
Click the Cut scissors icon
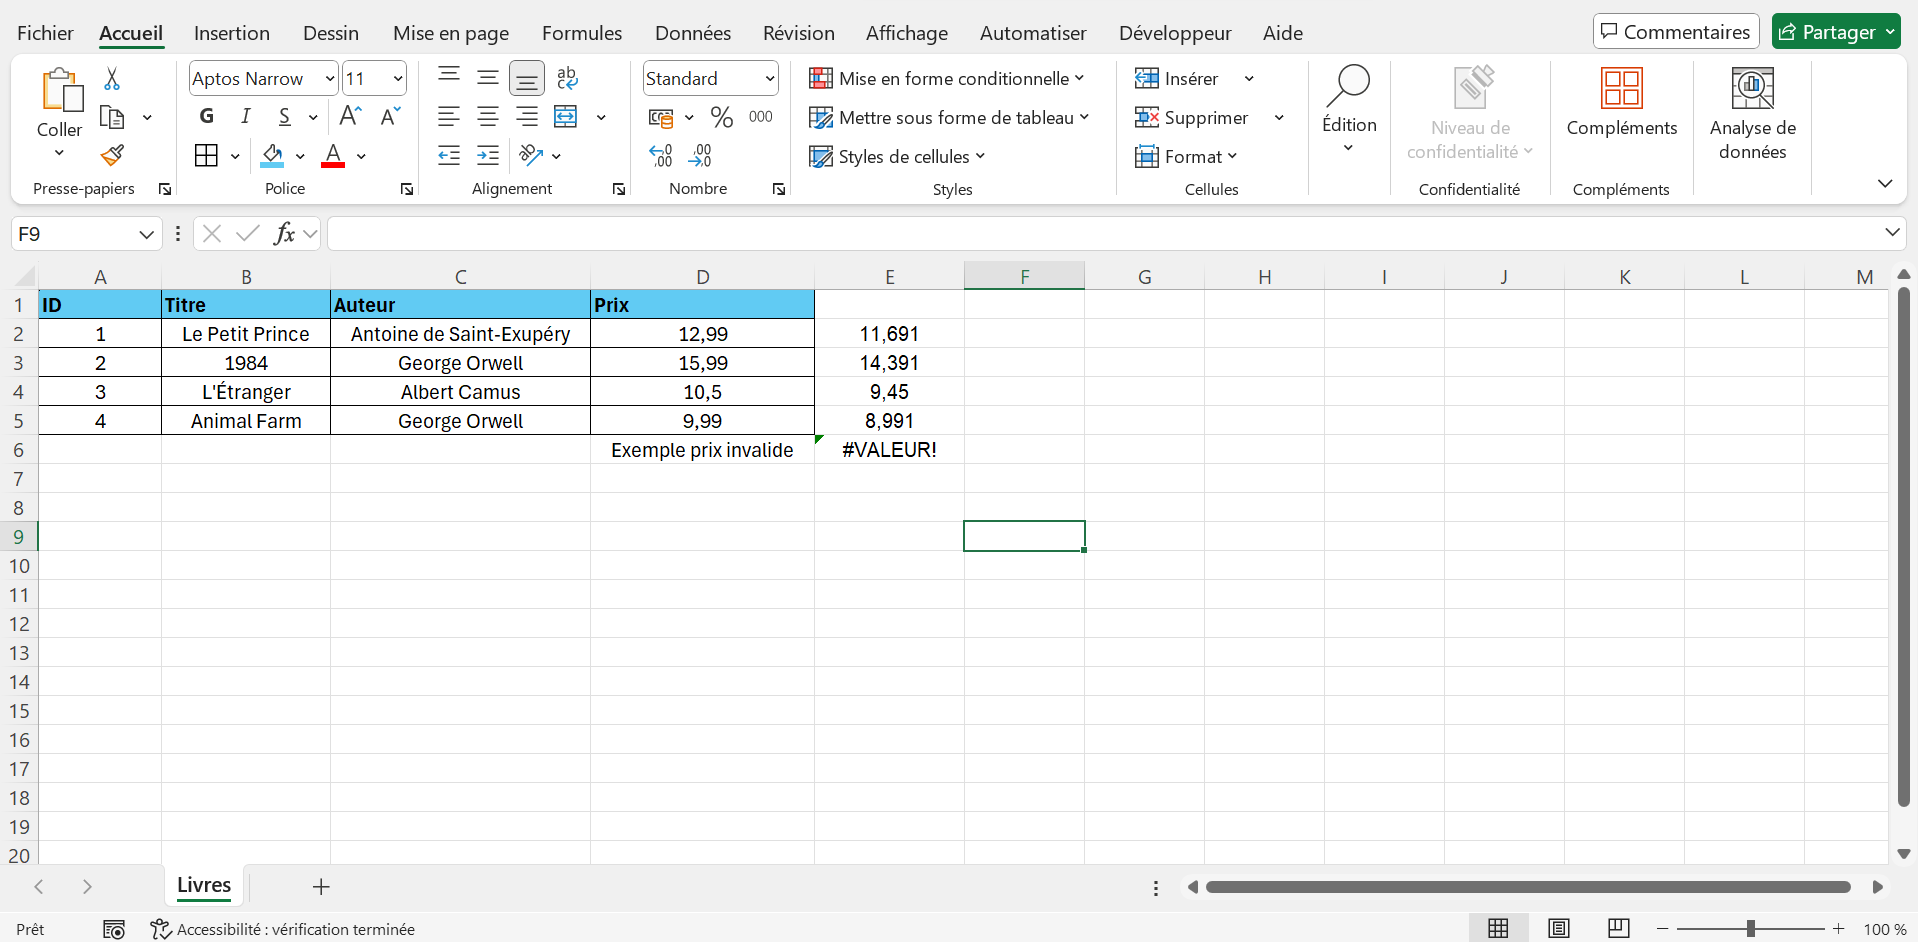point(112,79)
